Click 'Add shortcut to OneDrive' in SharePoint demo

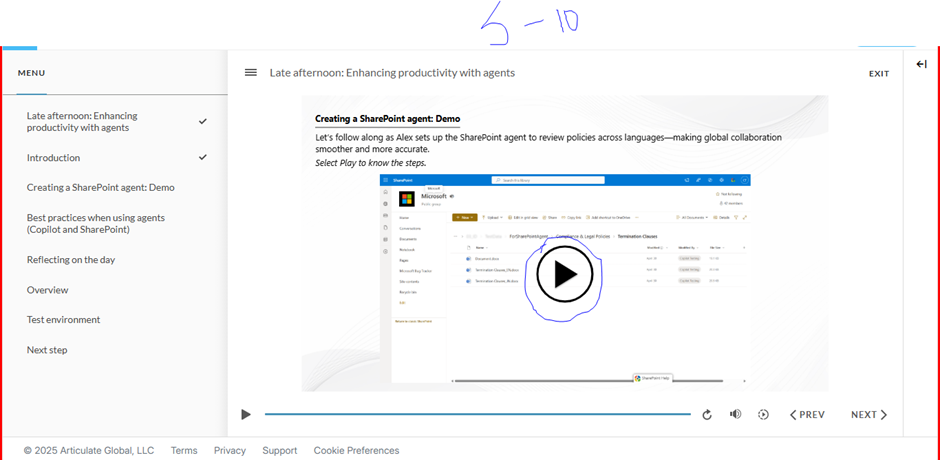(x=608, y=217)
